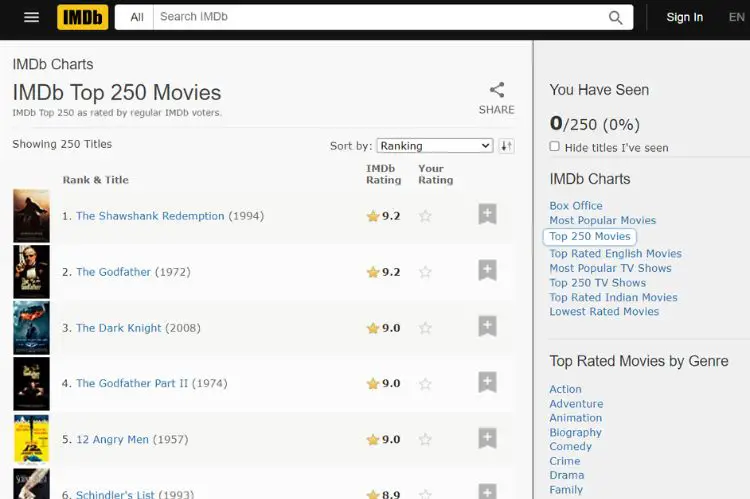Browse the Comedy genre
The height and width of the screenshot is (499, 750).
point(571,446)
